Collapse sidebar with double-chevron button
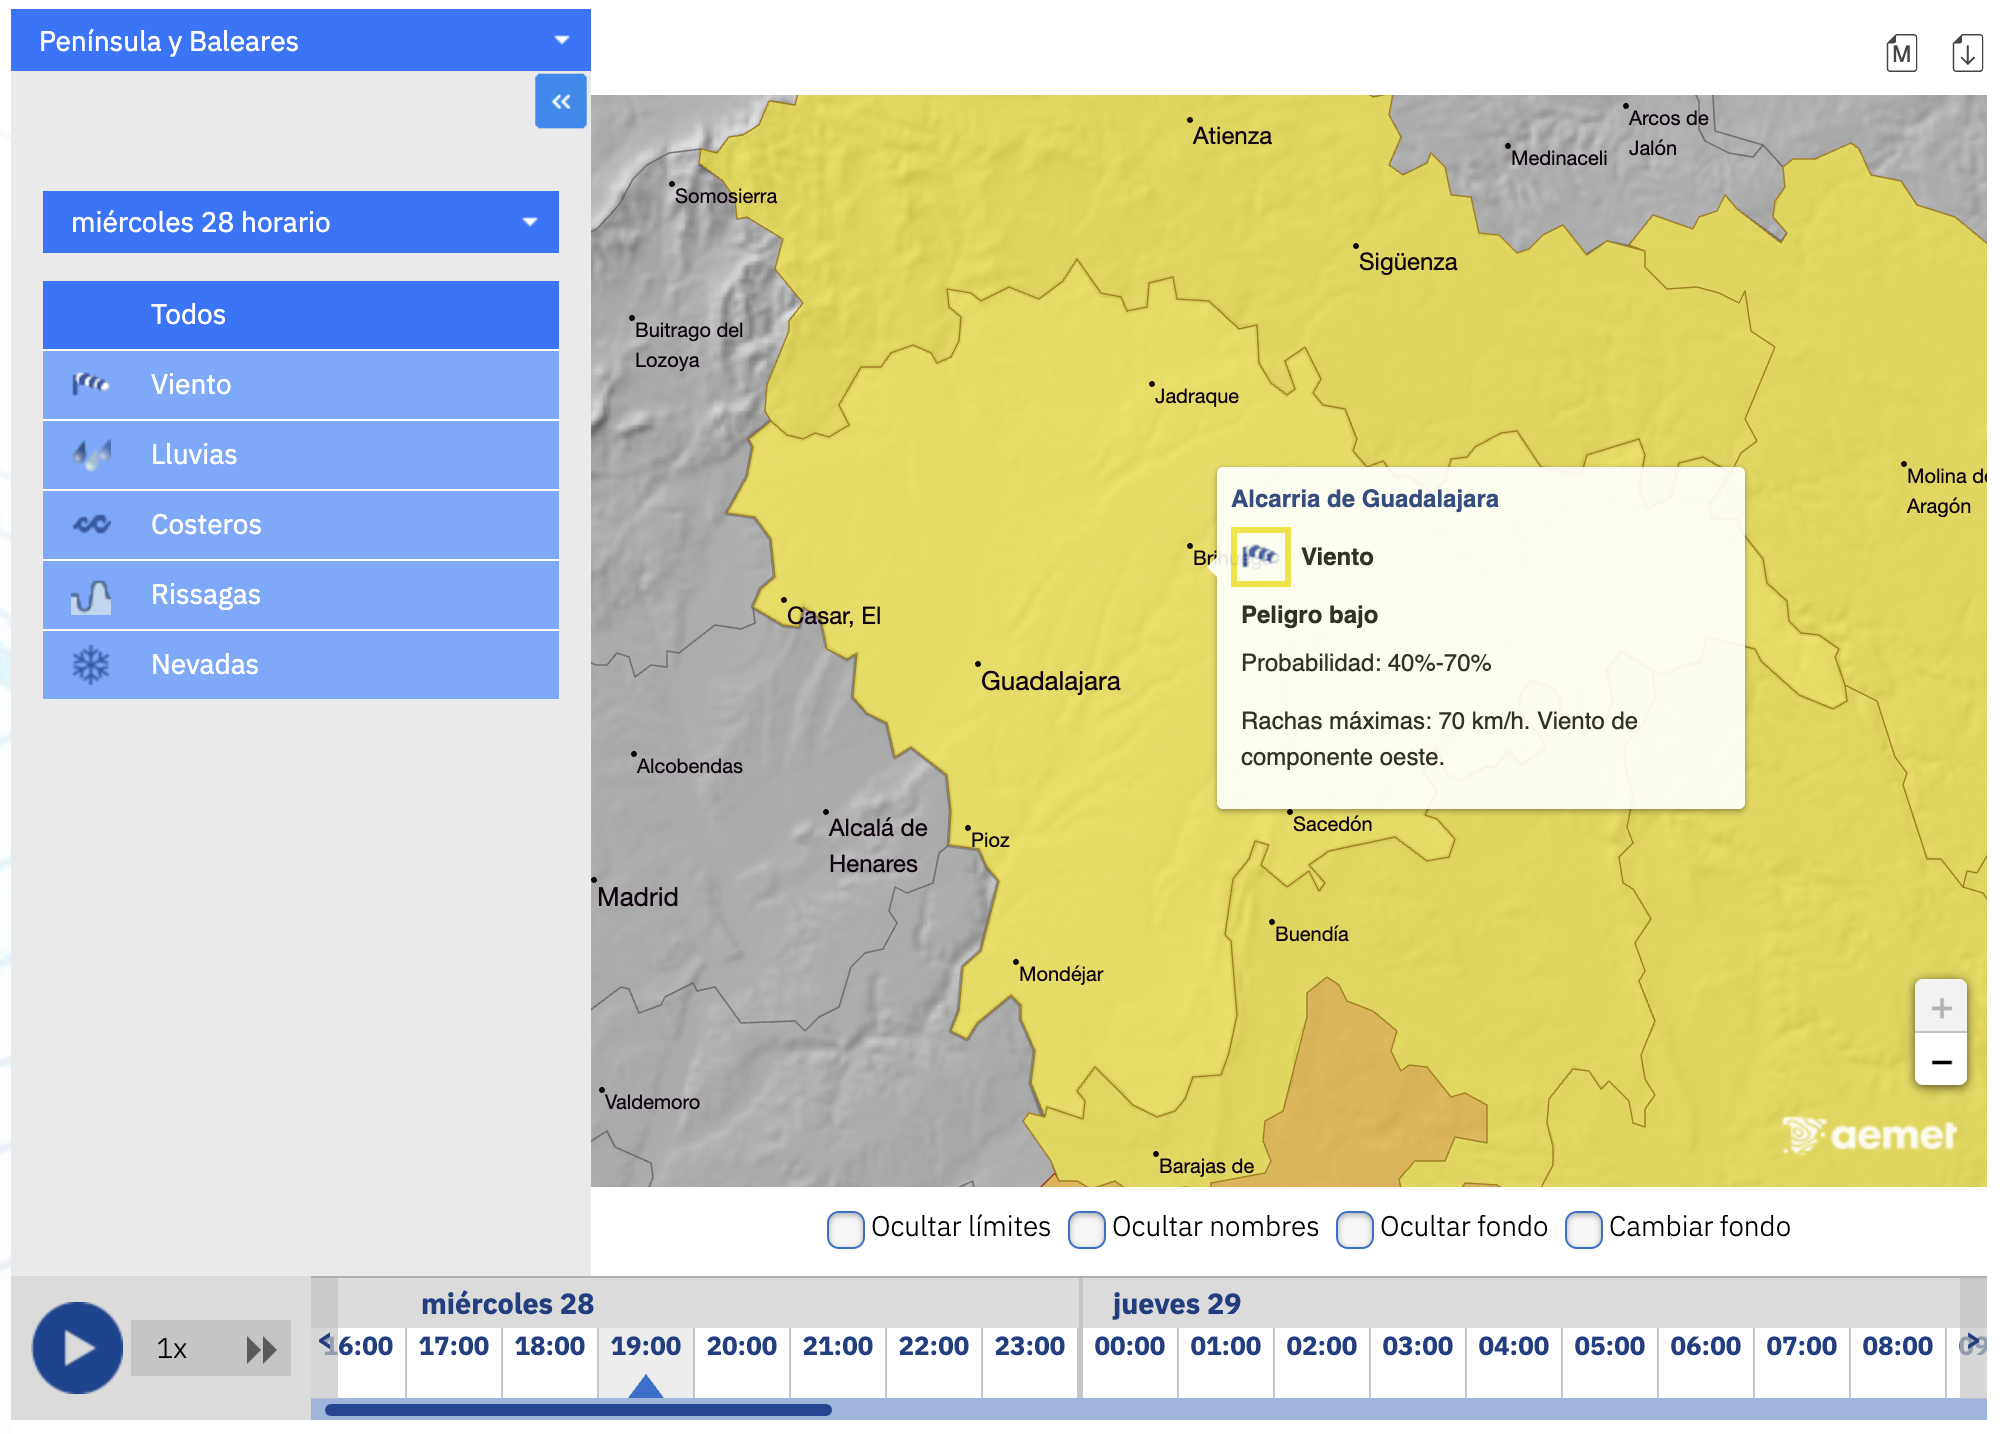Screen dimensions: 2010x1434 click(561, 101)
